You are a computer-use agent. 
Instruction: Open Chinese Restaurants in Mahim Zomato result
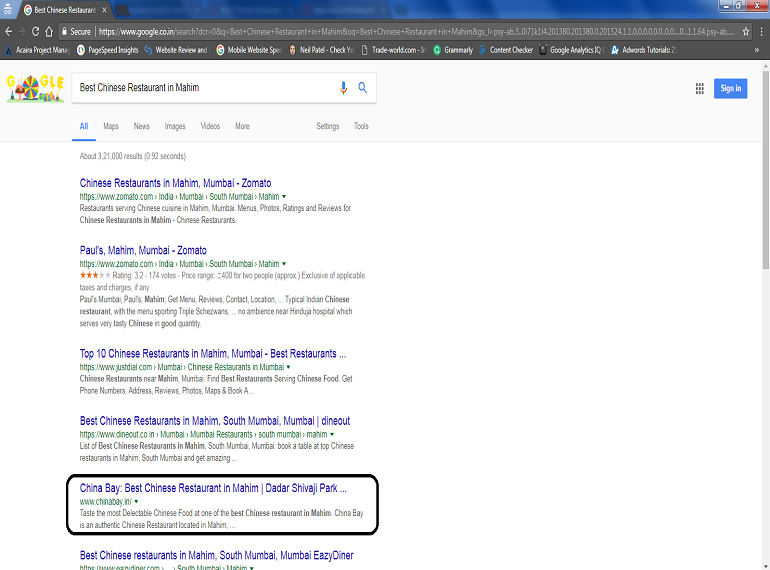tap(175, 183)
